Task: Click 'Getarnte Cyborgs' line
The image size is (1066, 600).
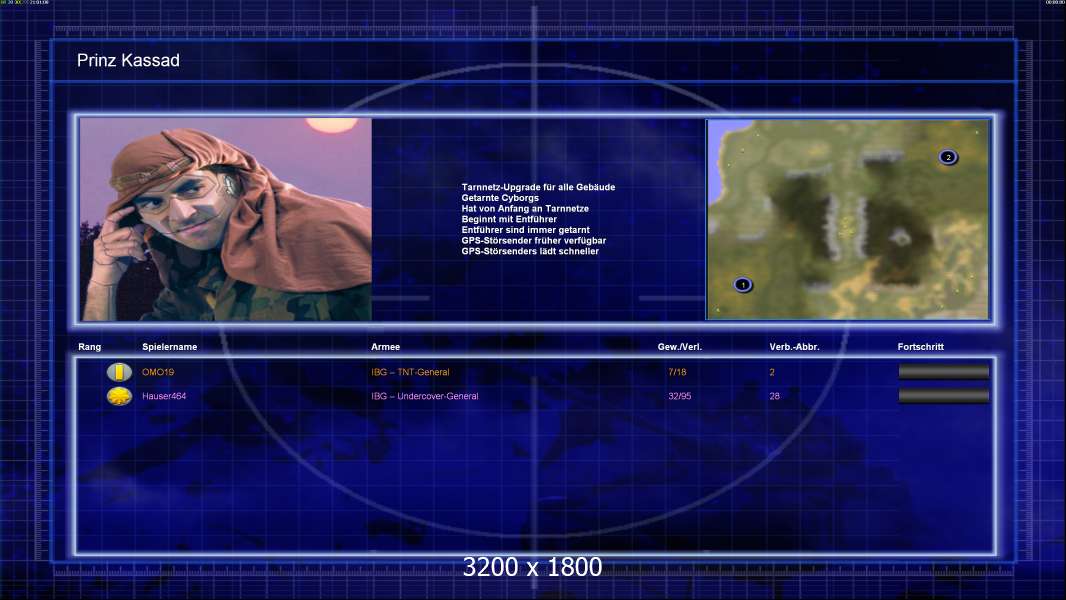Action: coord(500,198)
